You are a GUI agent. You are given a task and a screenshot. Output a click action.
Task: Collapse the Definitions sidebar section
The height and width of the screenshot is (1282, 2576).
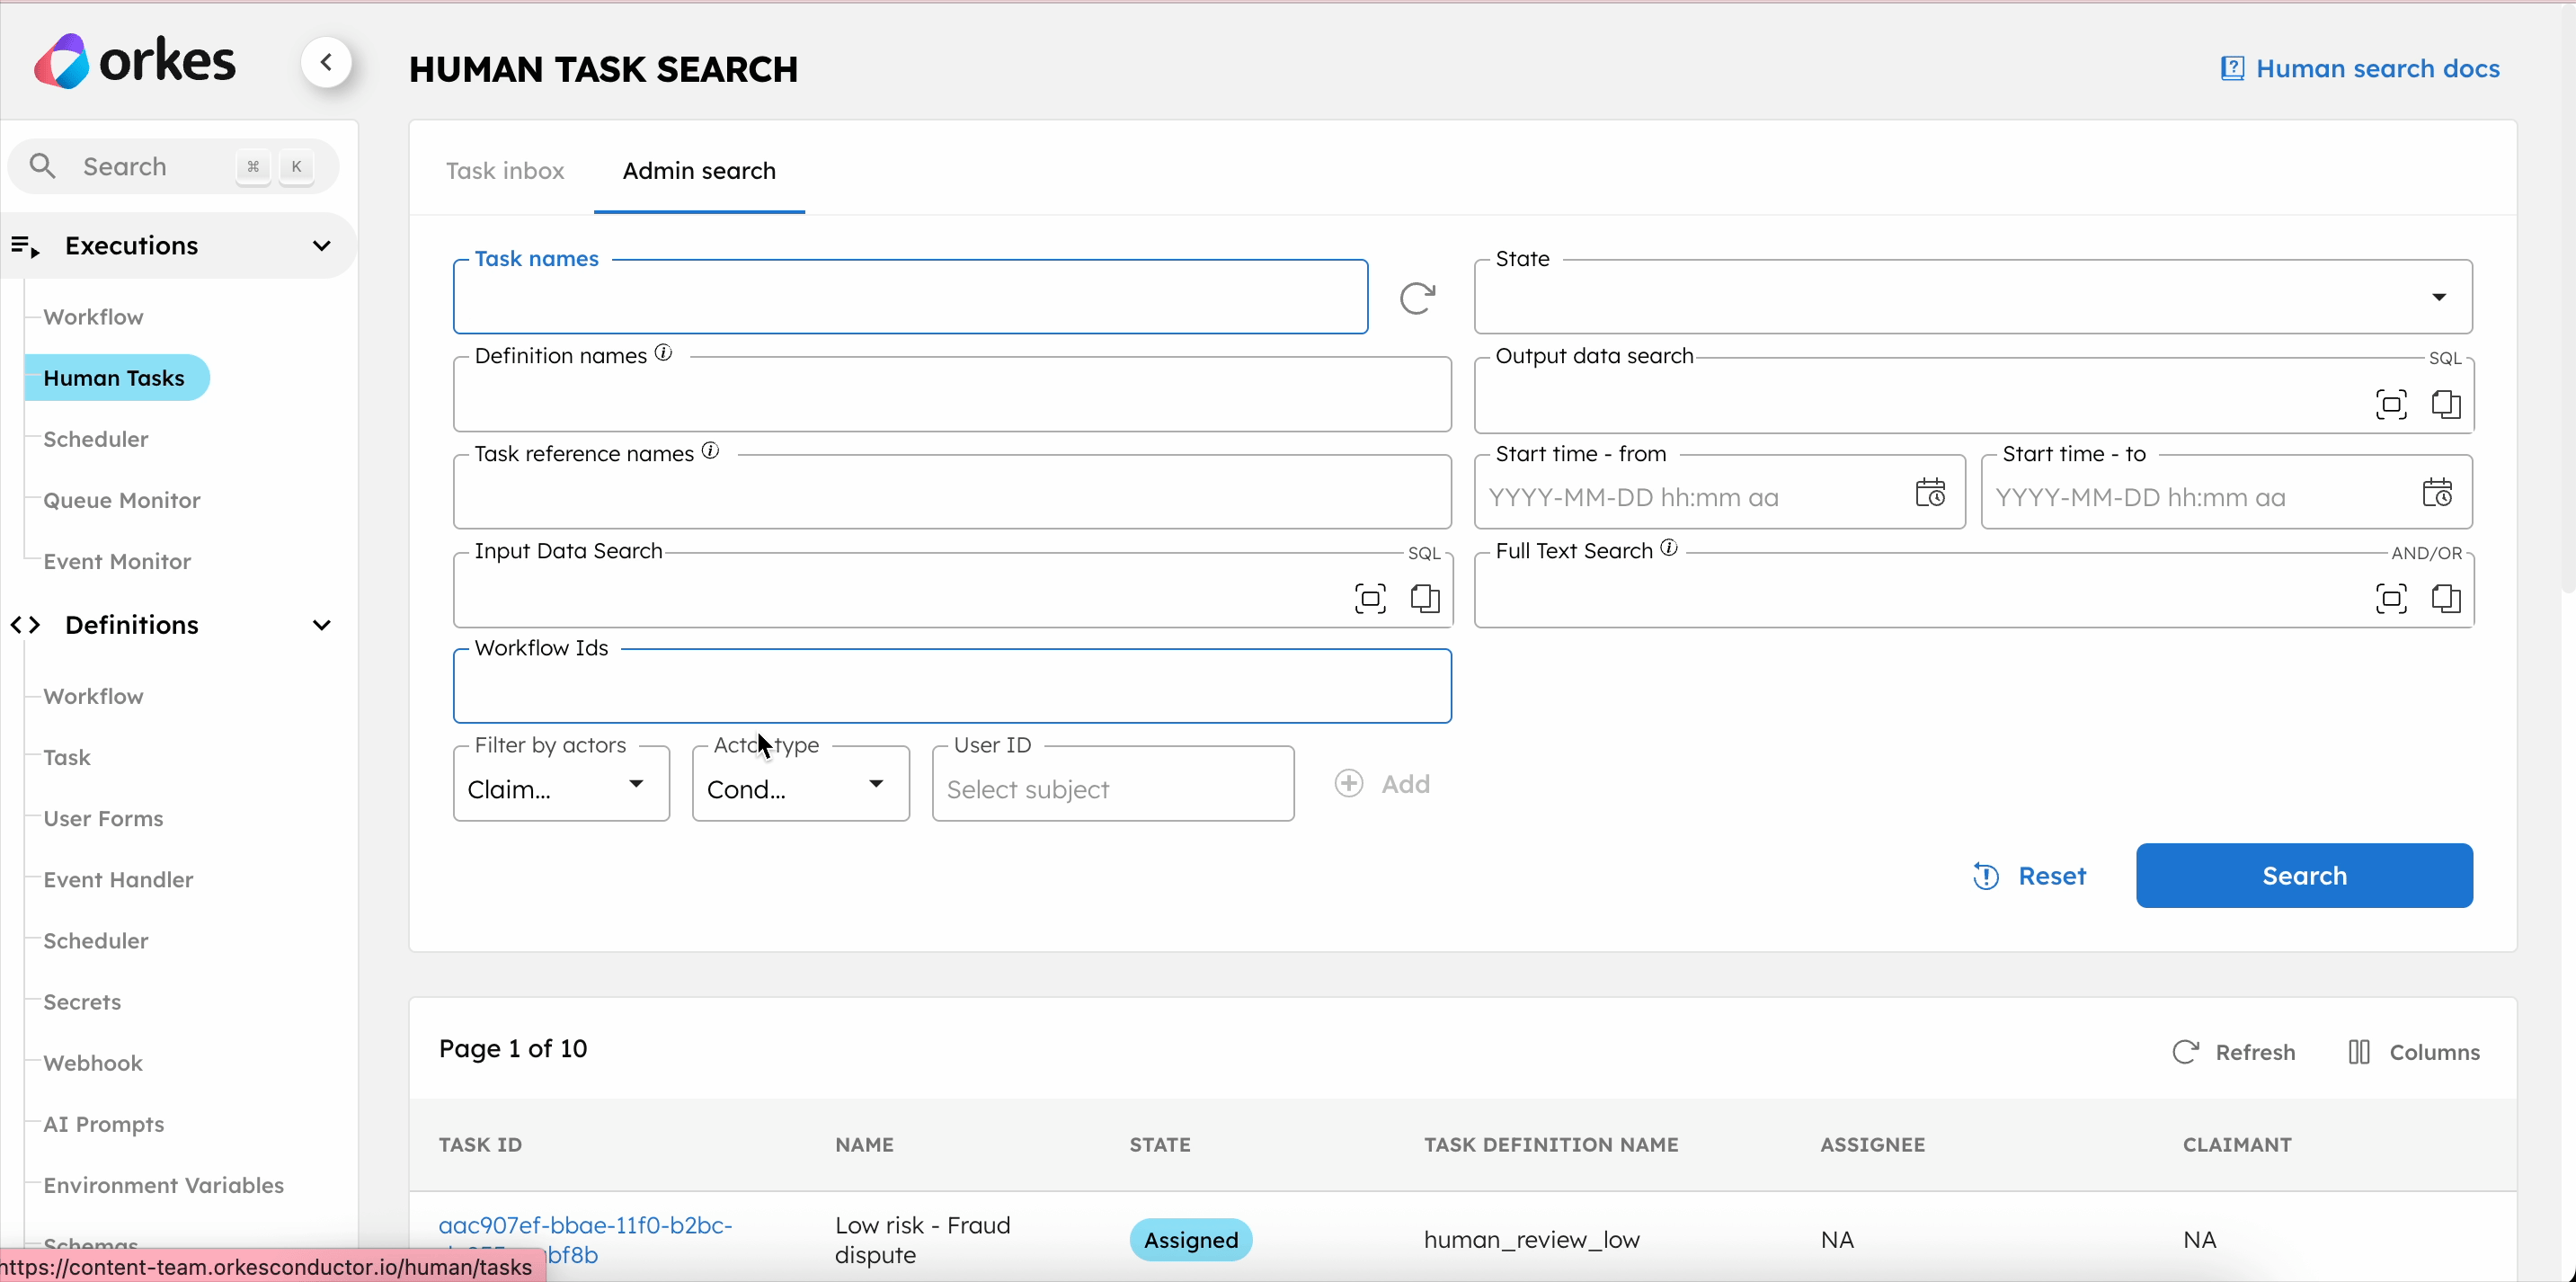[321, 625]
